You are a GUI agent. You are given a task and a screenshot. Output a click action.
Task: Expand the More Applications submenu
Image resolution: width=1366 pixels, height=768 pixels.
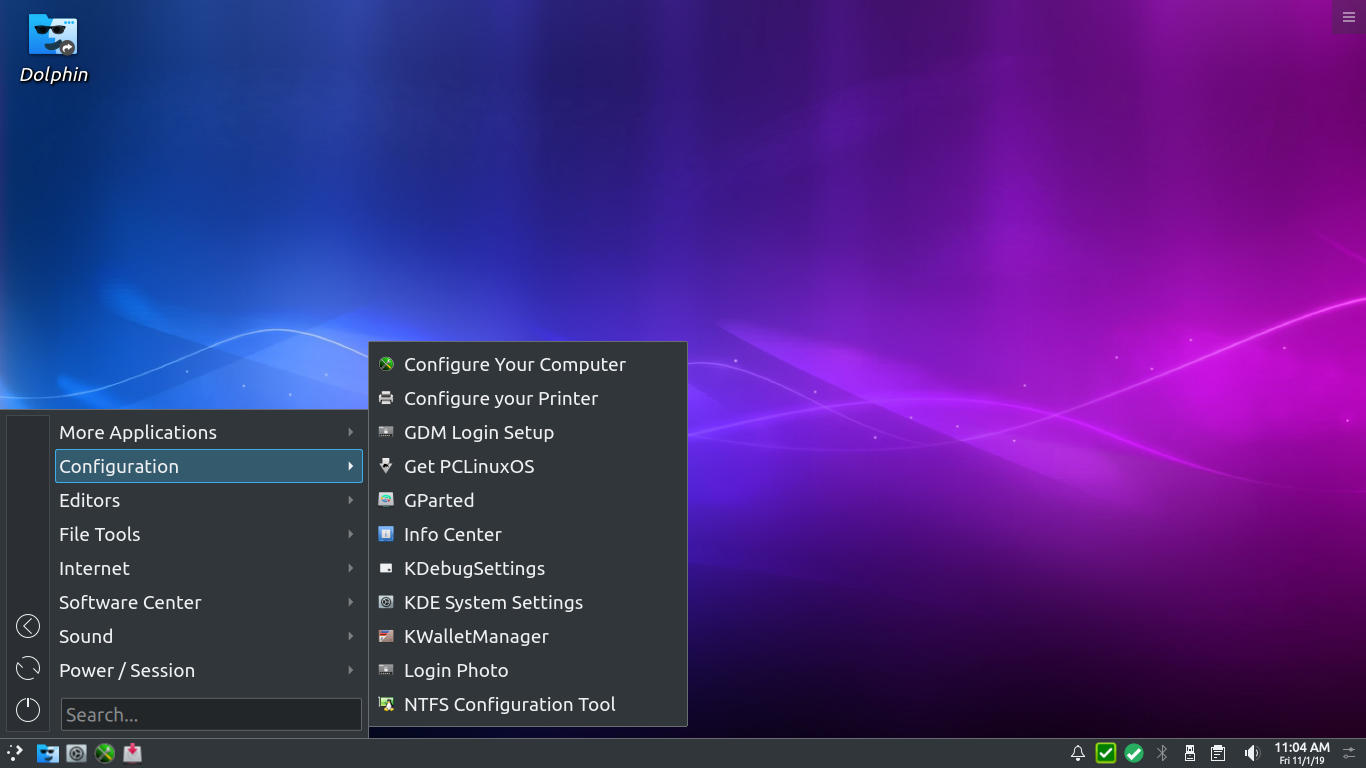(x=209, y=432)
